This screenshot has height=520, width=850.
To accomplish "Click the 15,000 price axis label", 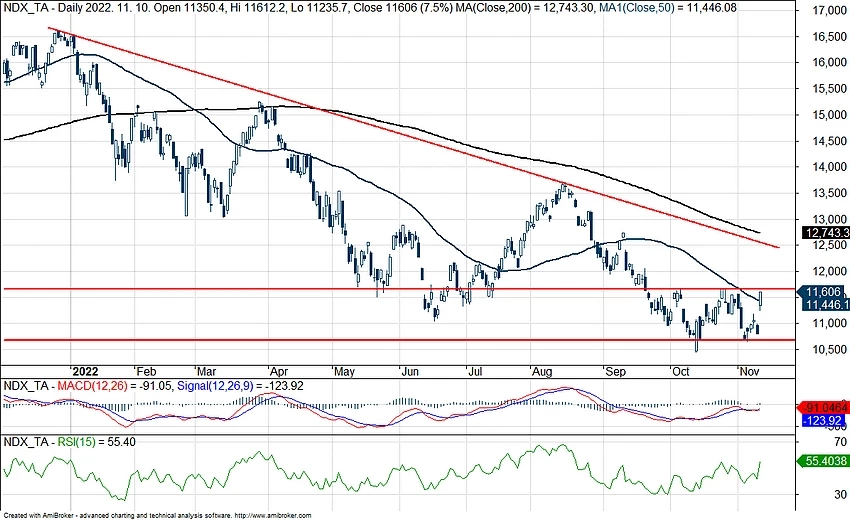I will tap(829, 114).
